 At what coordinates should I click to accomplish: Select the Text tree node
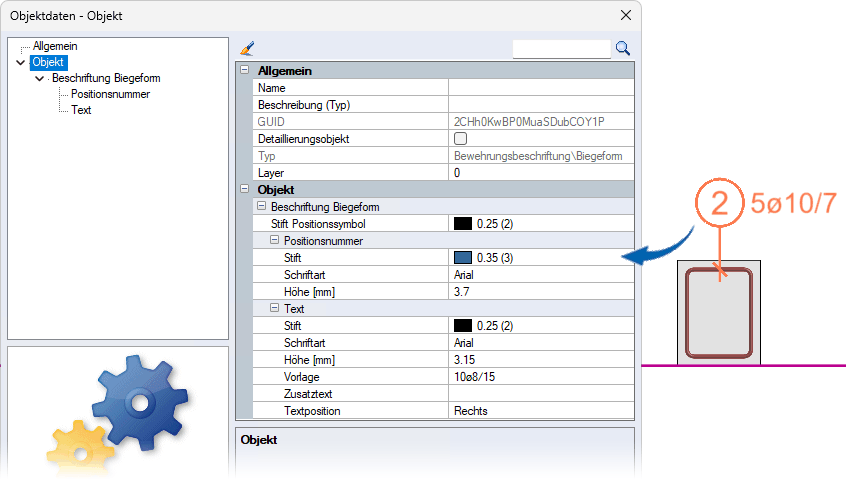point(81,110)
